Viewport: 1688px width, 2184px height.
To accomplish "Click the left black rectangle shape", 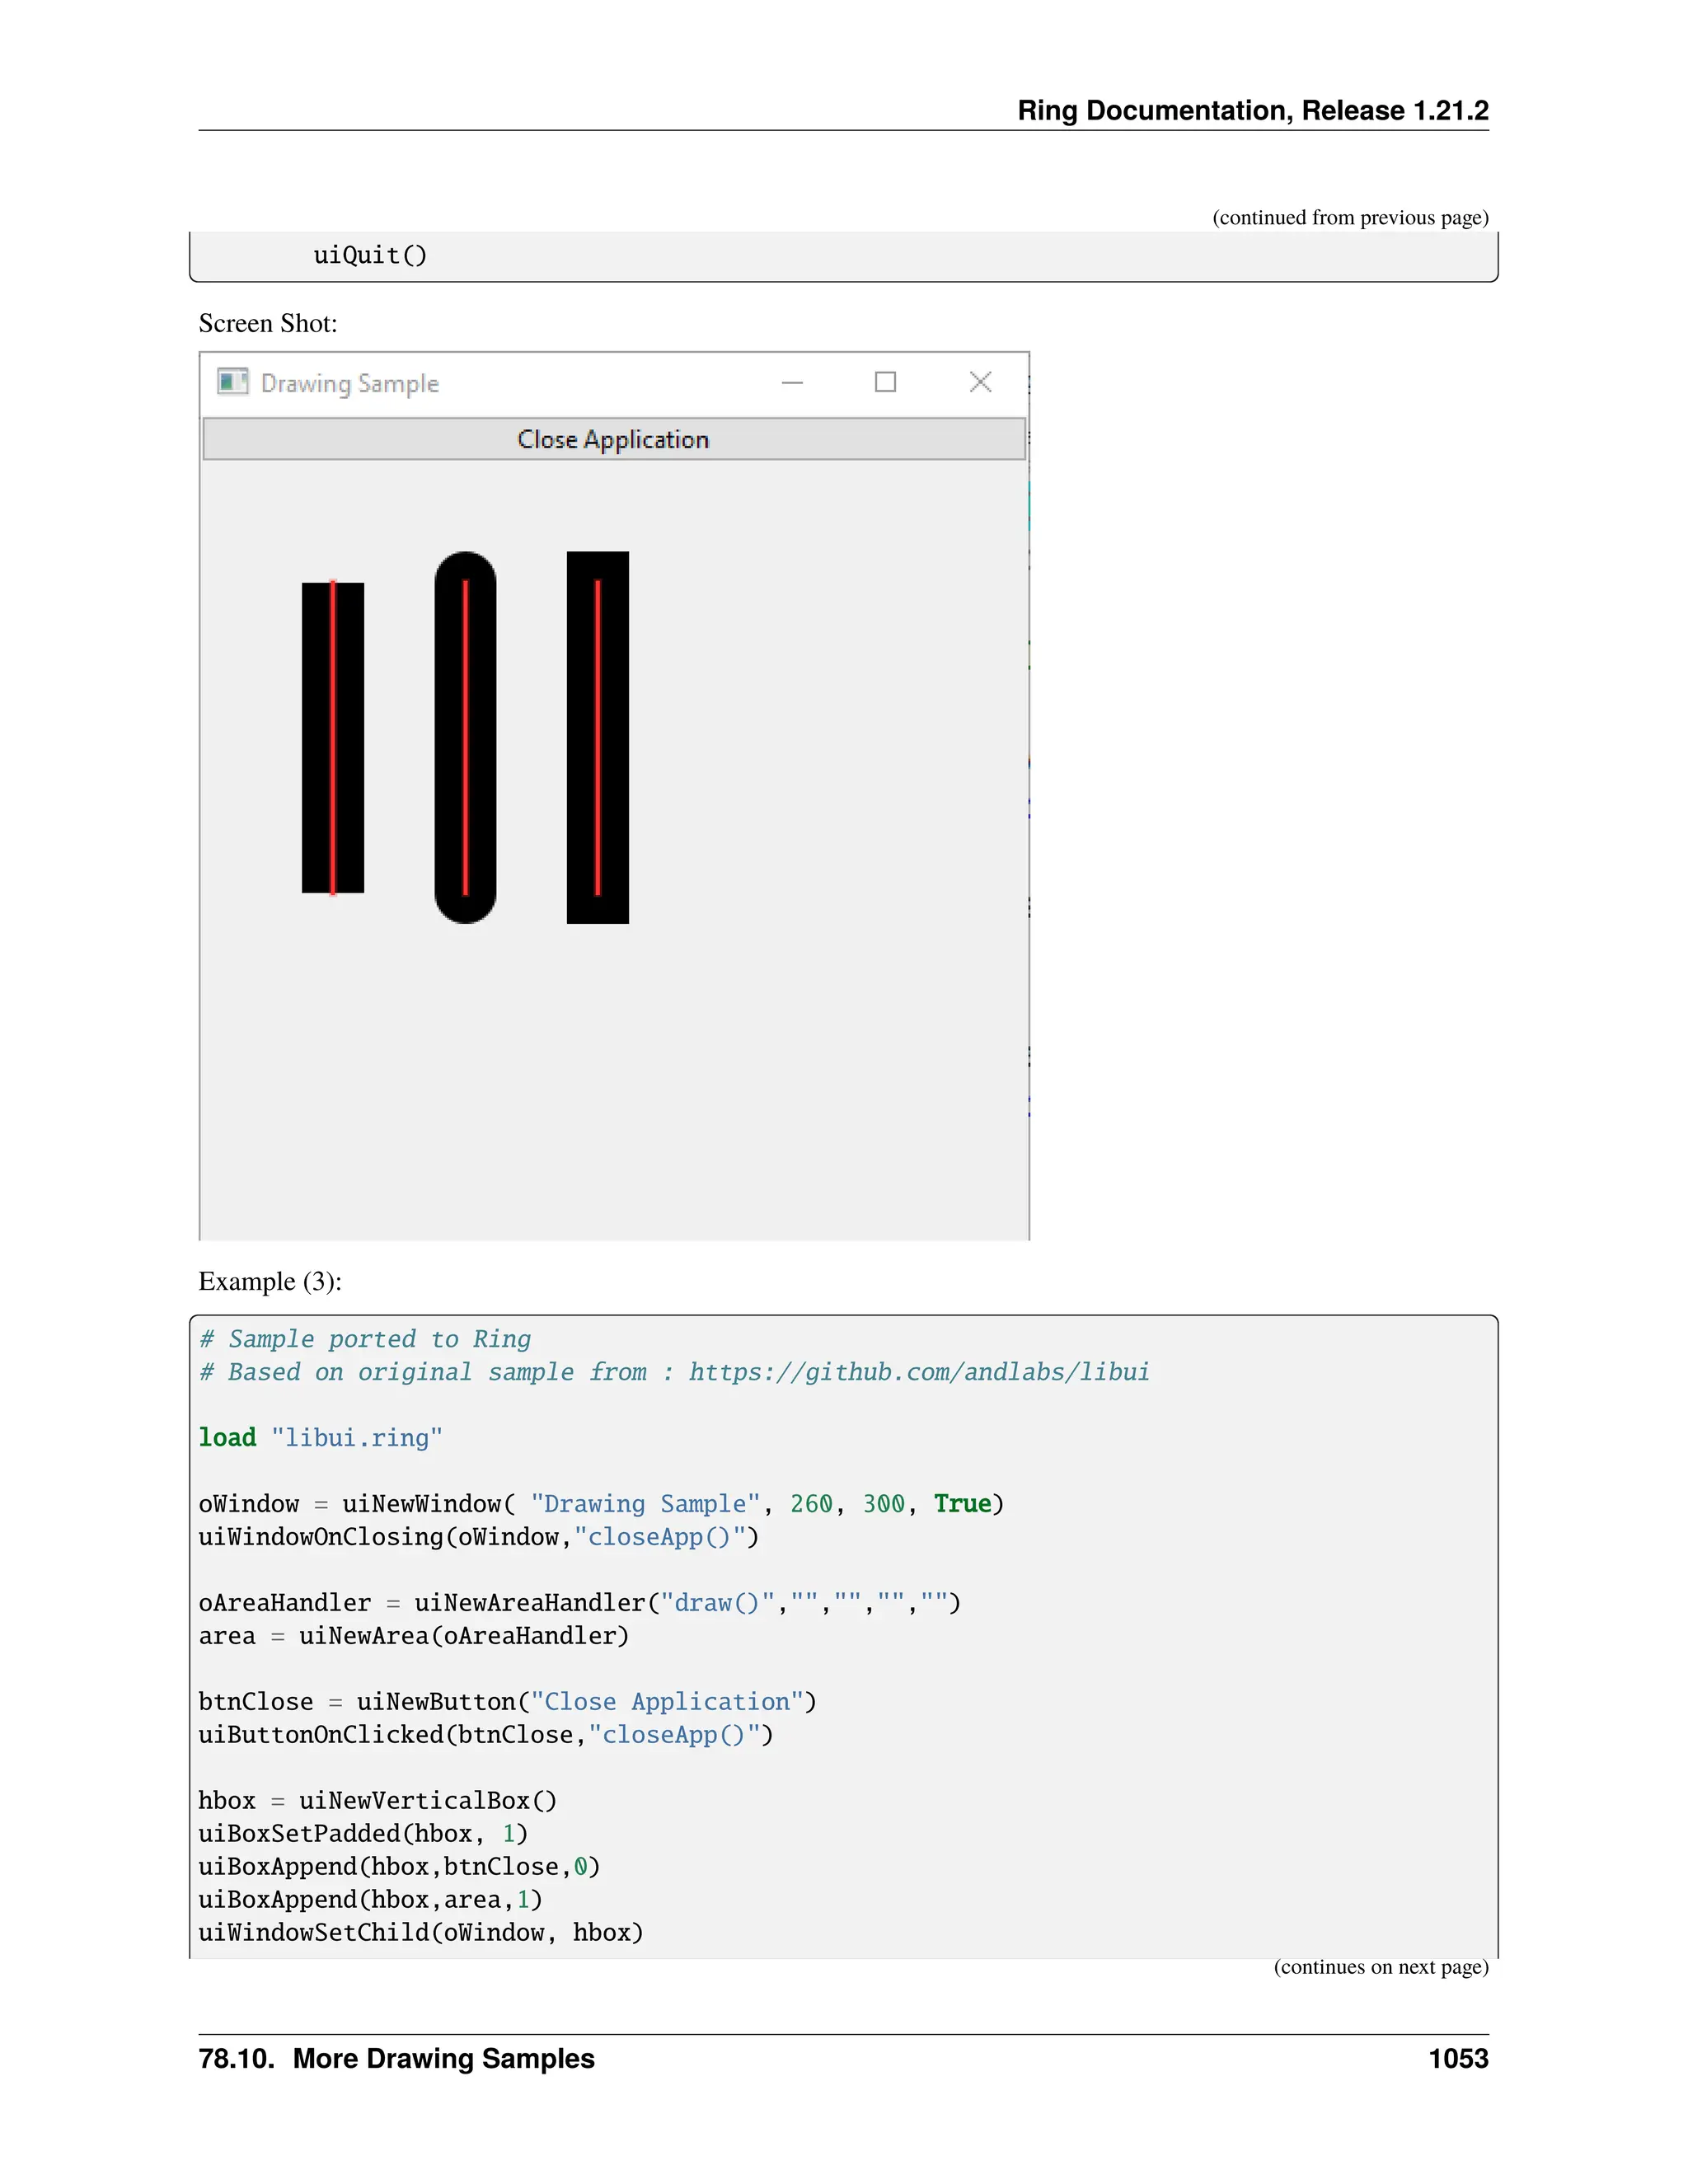I will coord(314,737).
